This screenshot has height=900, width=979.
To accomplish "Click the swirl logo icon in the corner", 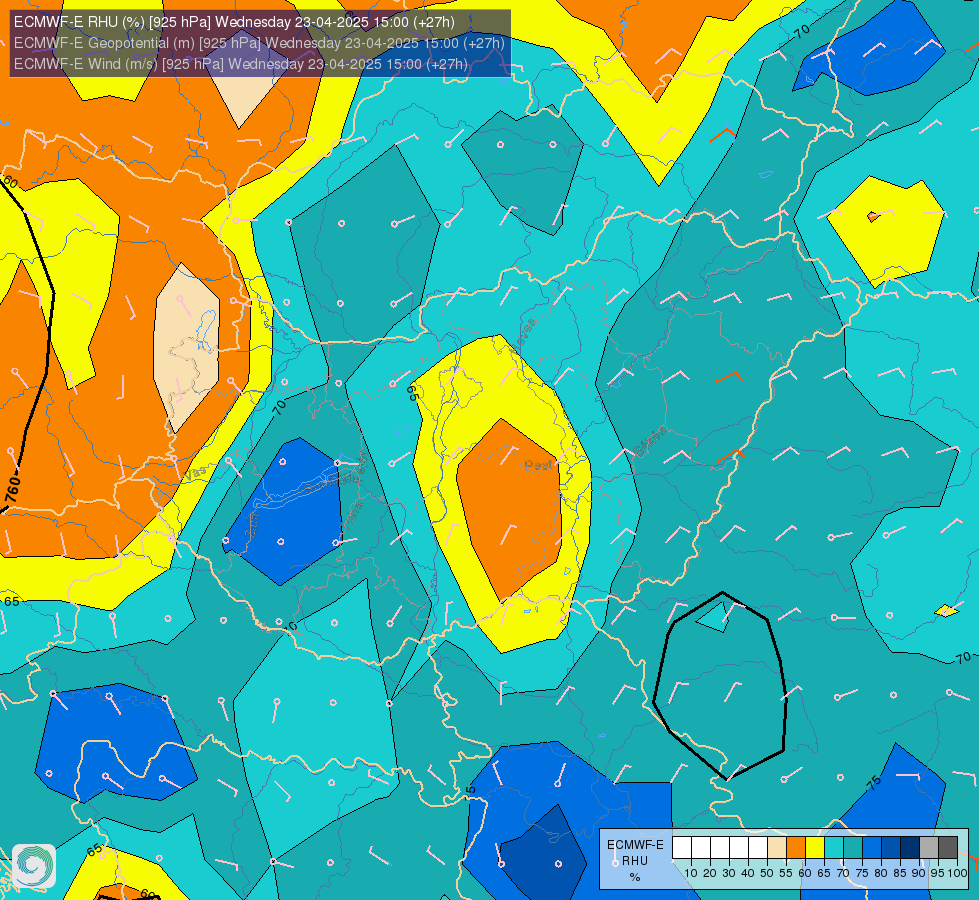I will tap(34, 866).
